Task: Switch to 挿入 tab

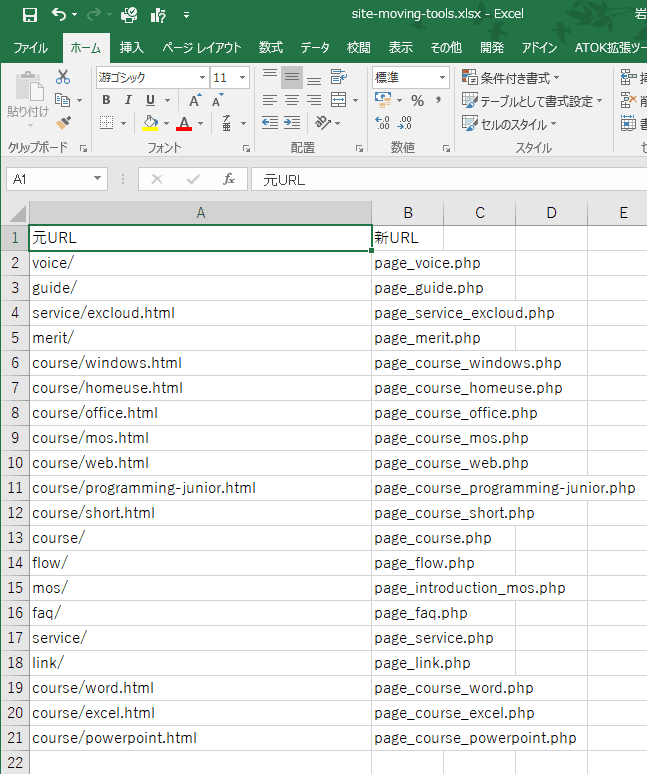Action: pos(131,48)
